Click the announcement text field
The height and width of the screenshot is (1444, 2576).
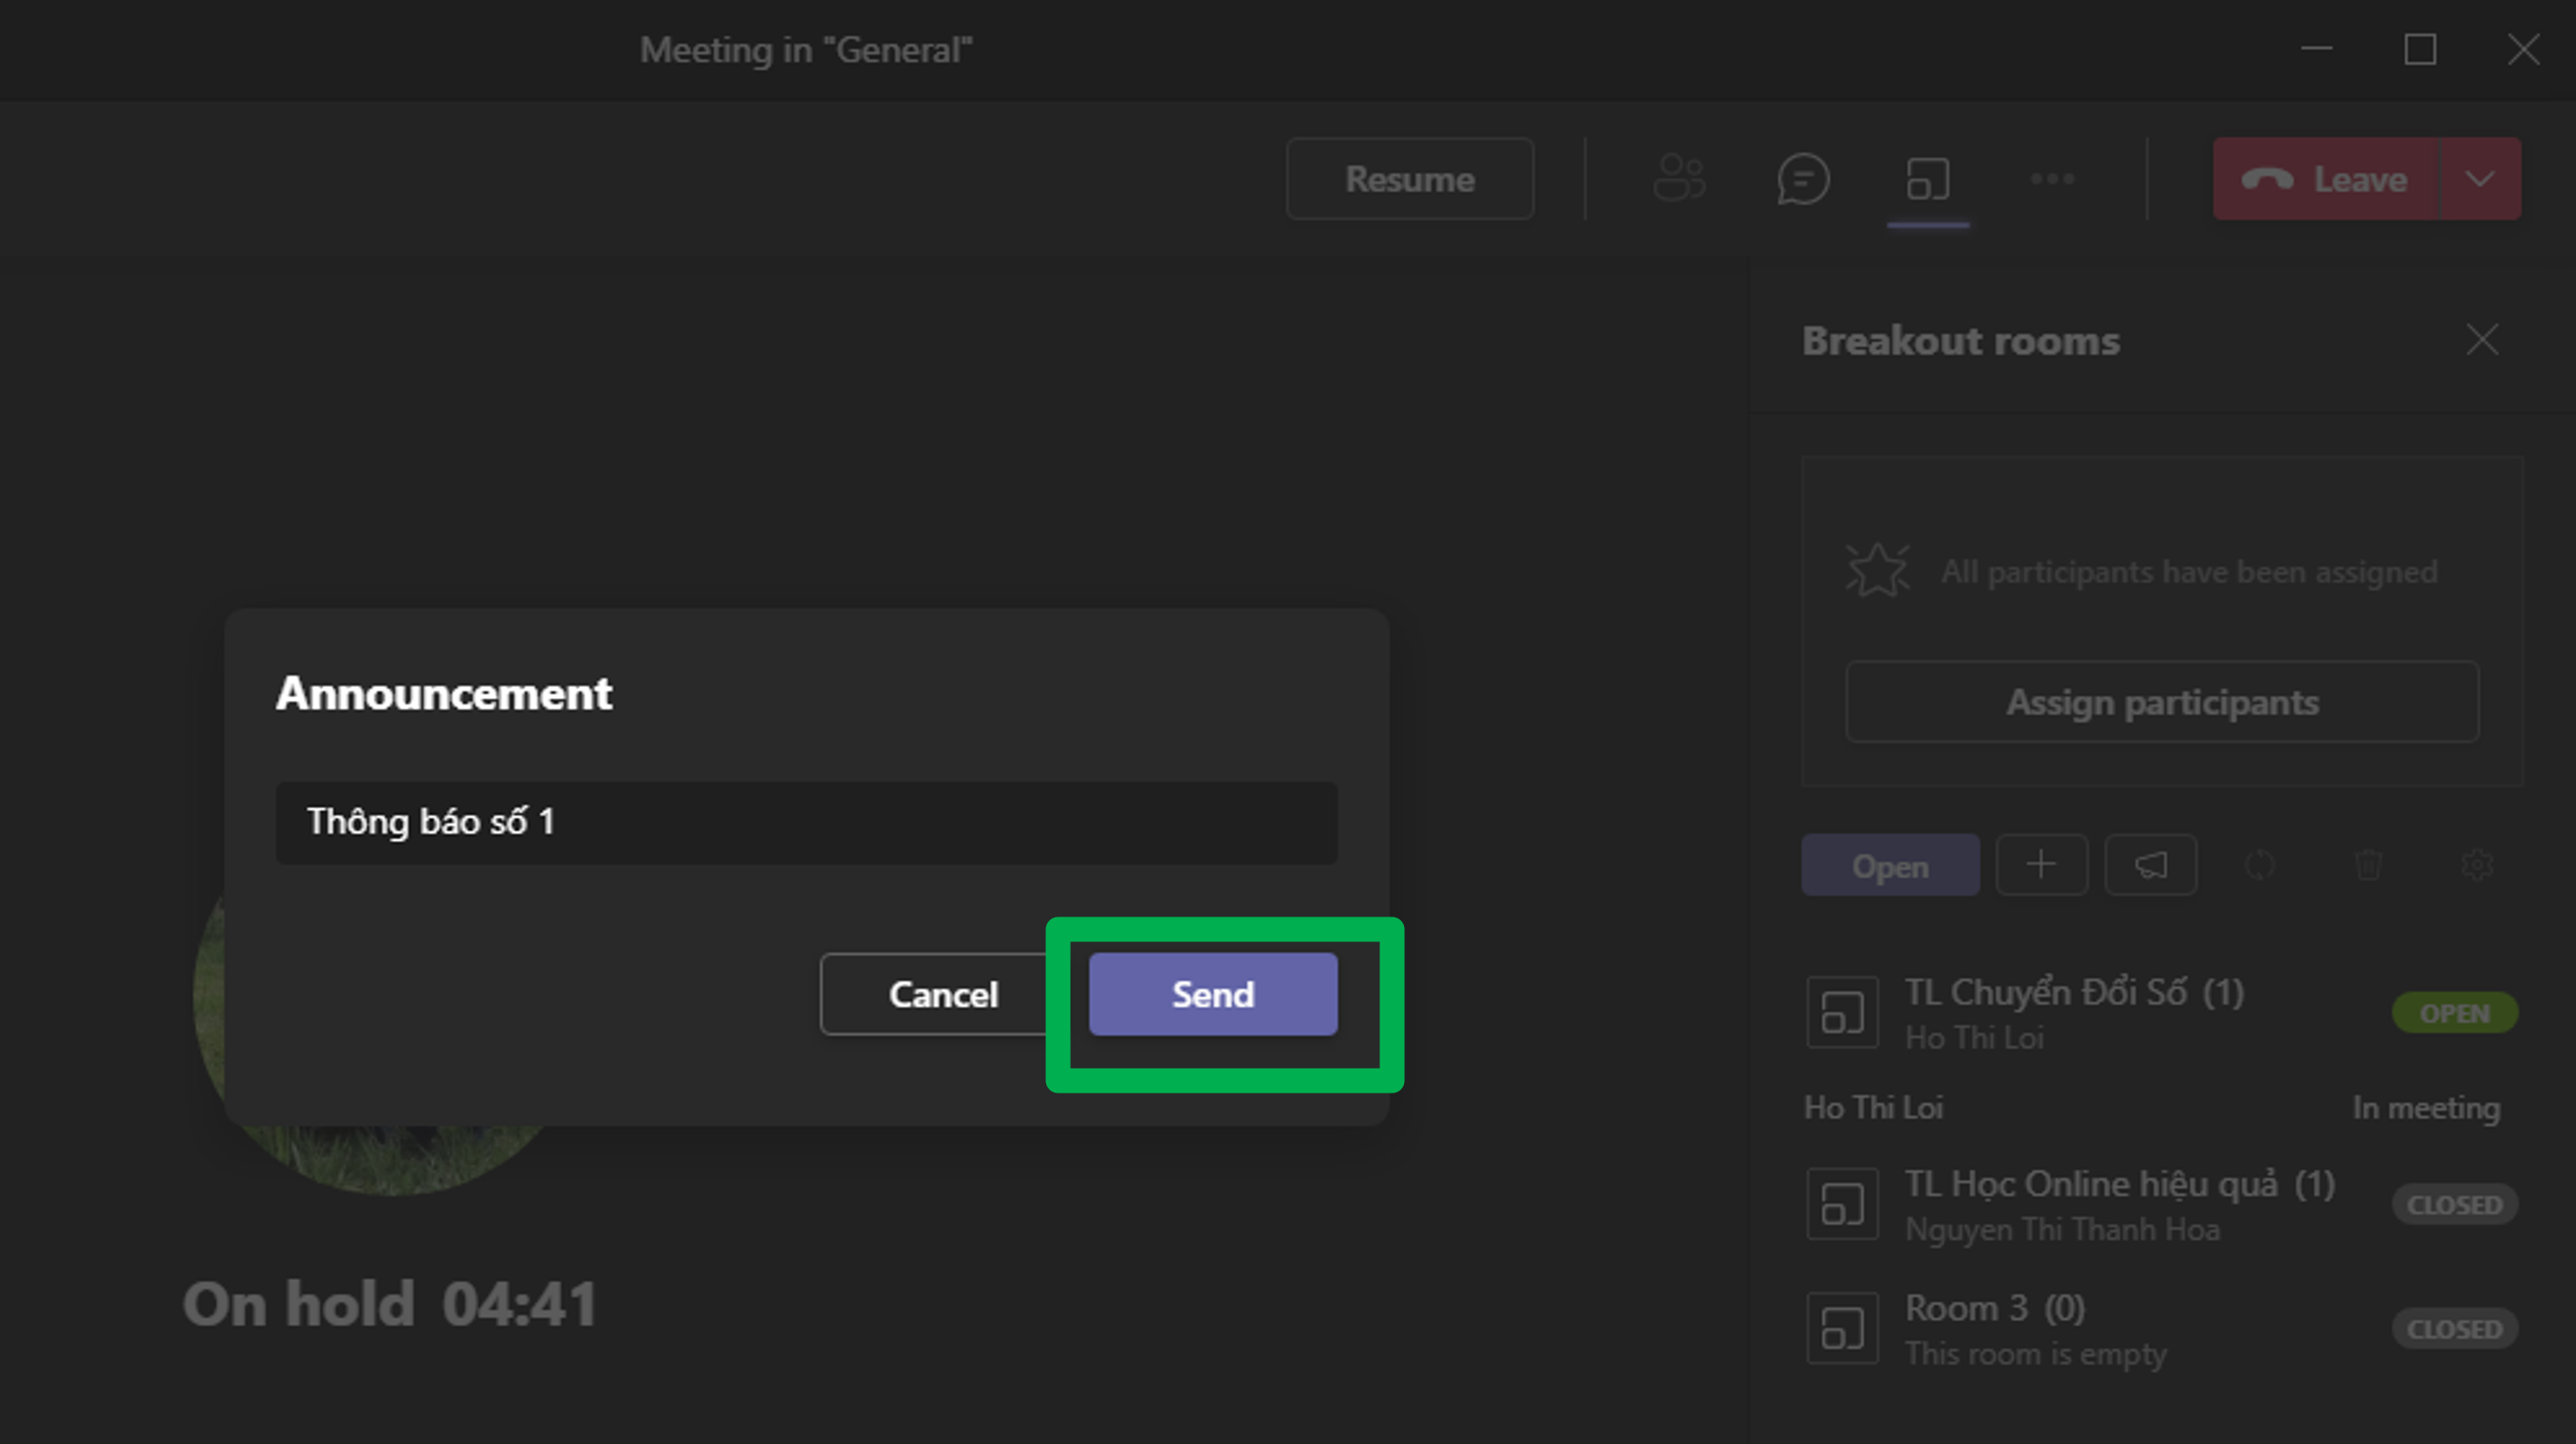click(806, 823)
